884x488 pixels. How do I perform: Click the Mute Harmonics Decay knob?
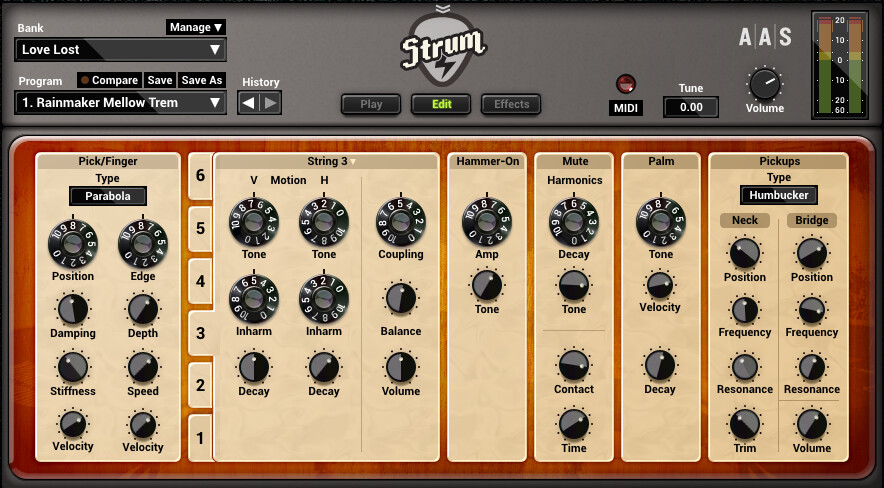574,222
